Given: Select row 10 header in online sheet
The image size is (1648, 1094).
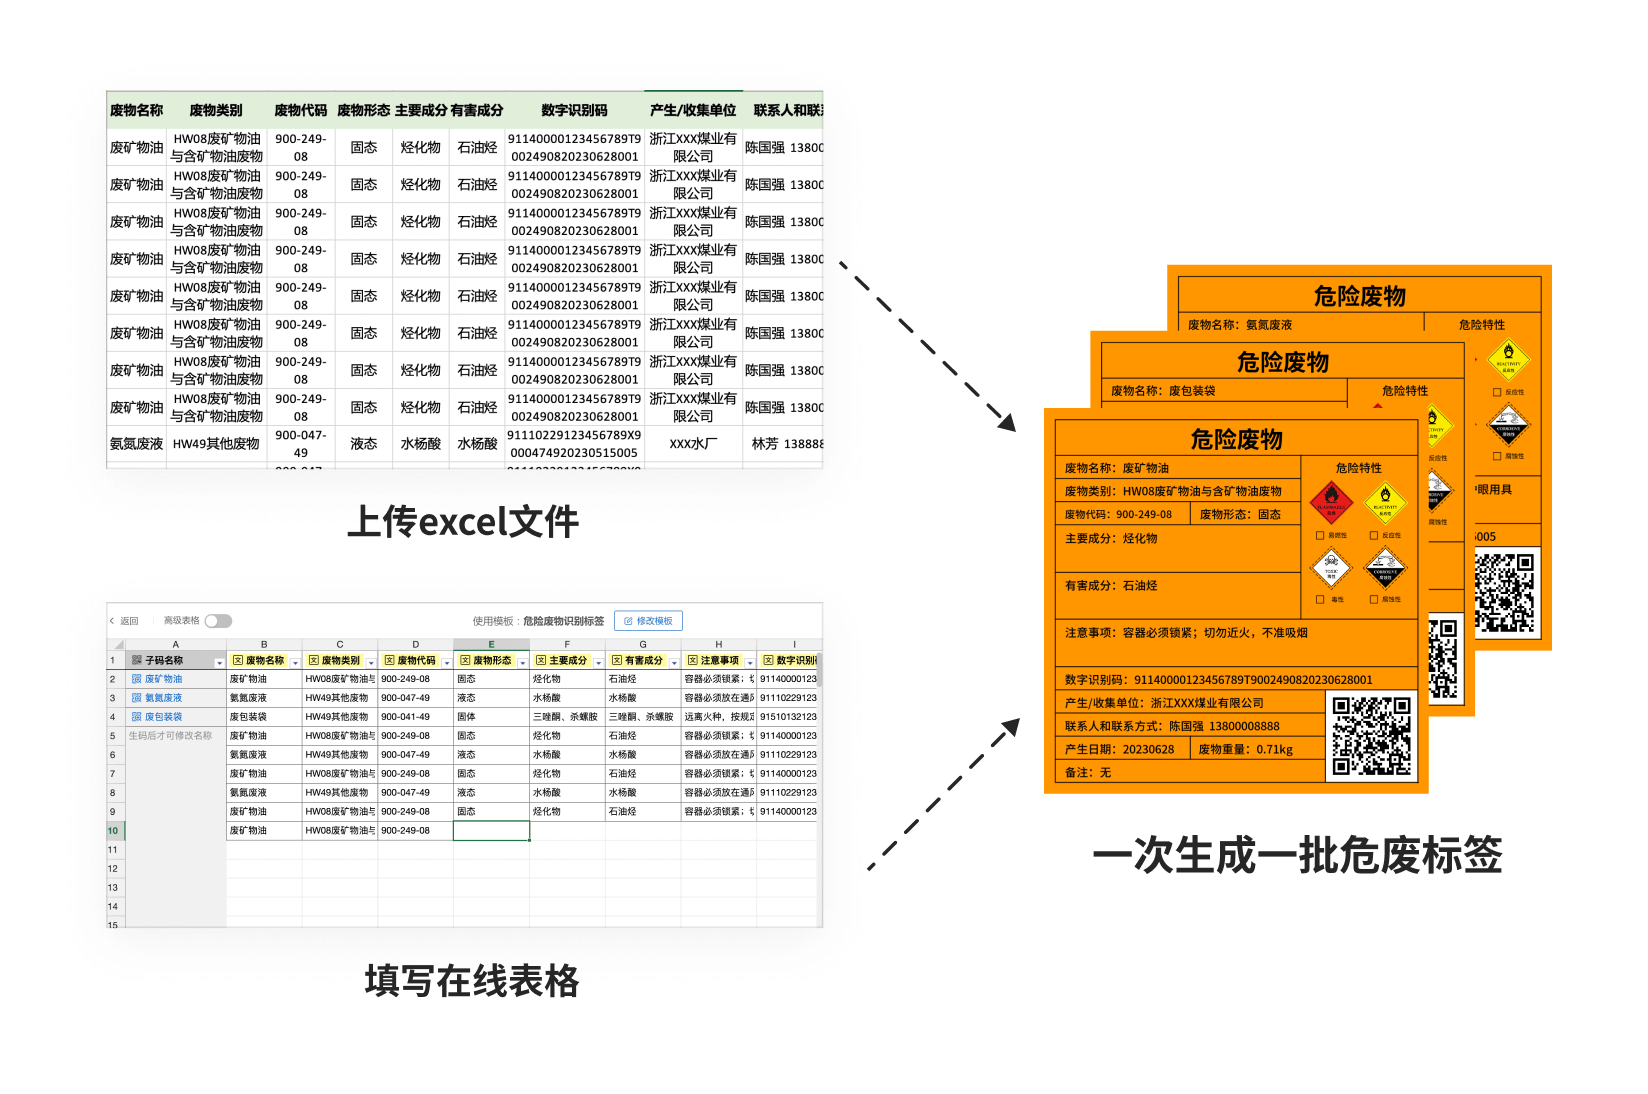Looking at the screenshot, I should tap(115, 831).
